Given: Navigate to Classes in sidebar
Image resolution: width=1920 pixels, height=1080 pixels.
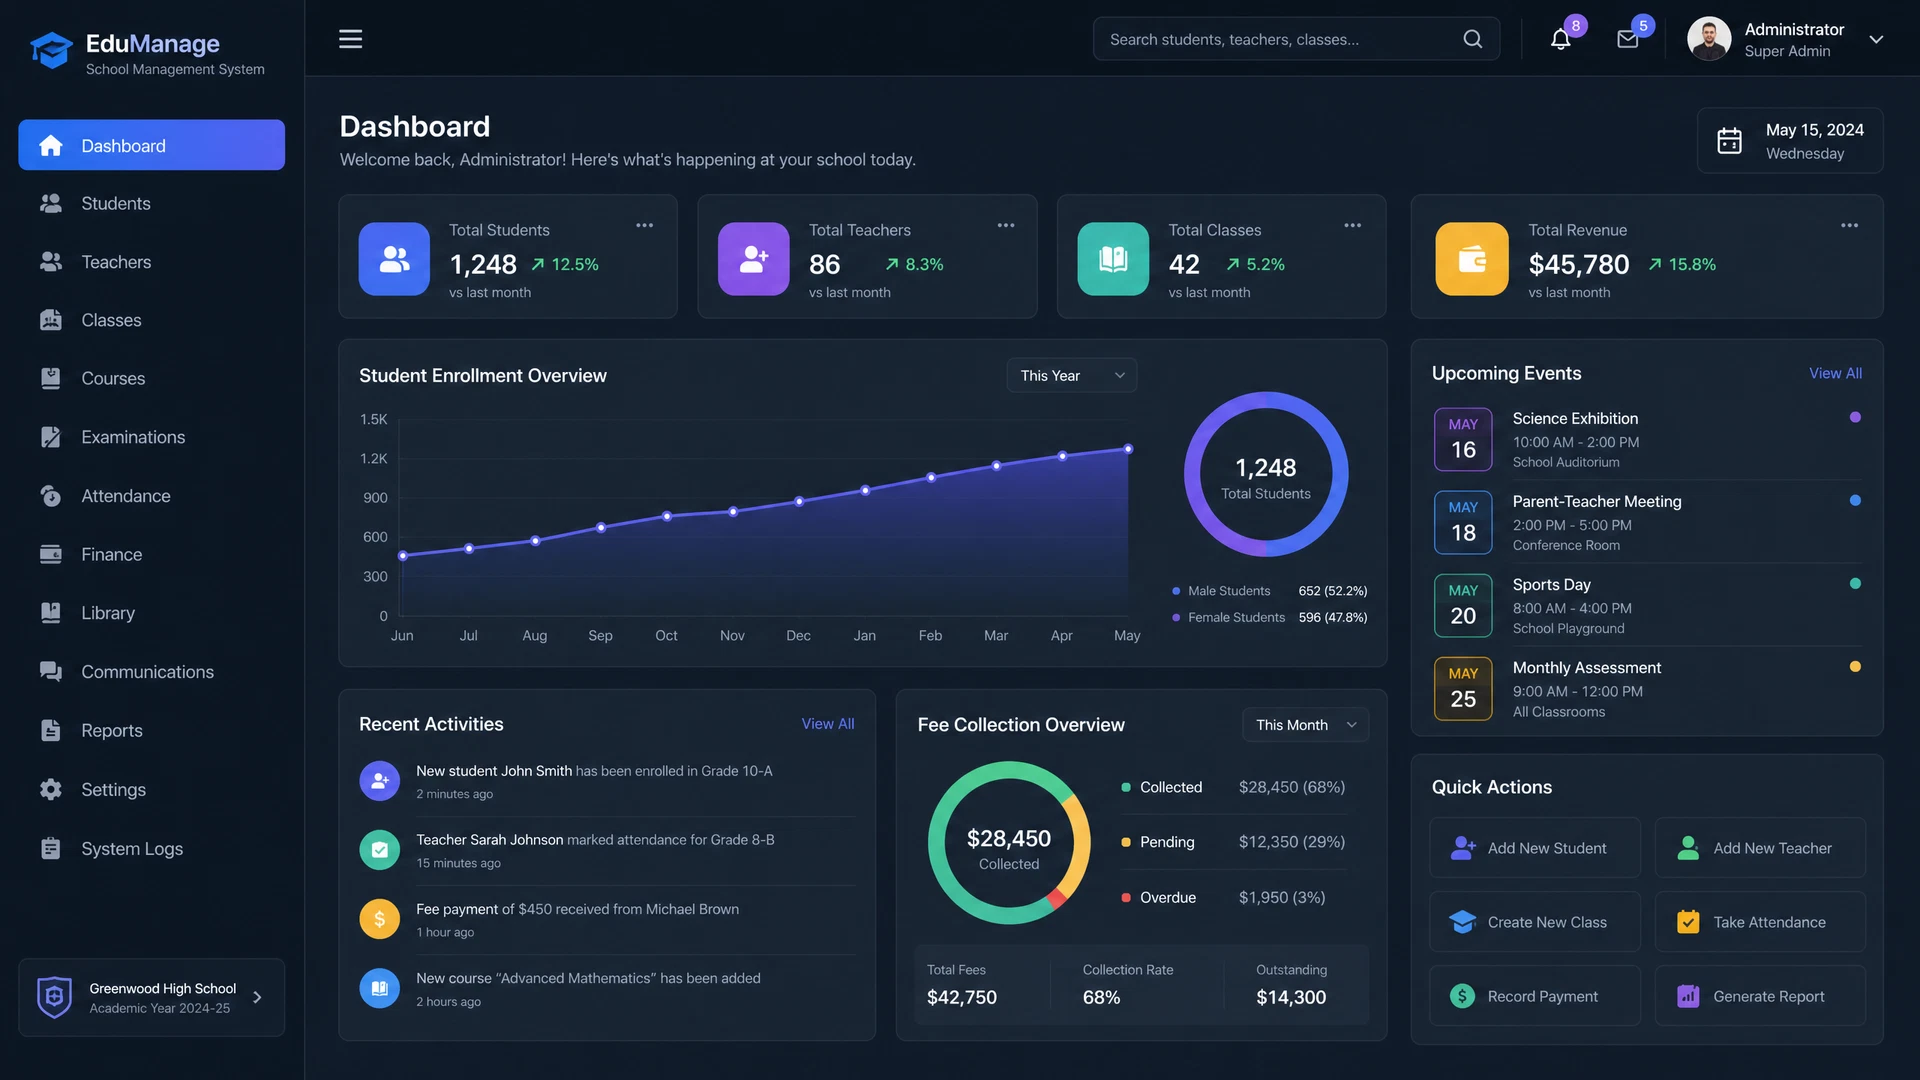Looking at the screenshot, I should [x=151, y=320].
